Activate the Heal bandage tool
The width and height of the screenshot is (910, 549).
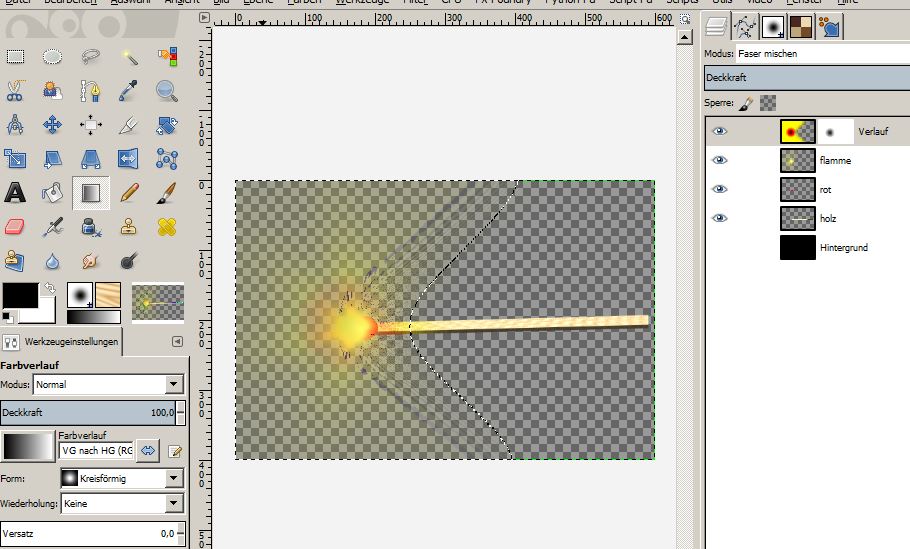[167, 227]
